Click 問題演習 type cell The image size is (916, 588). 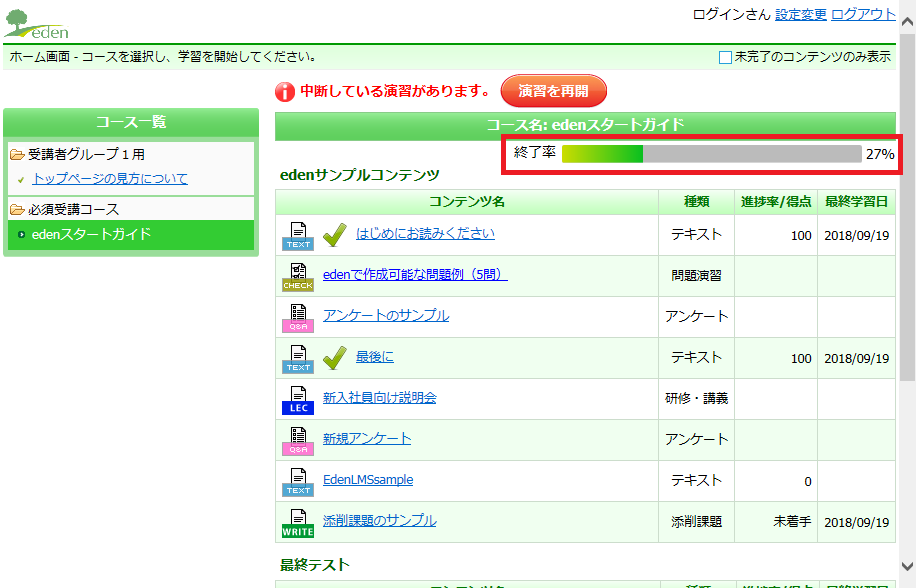pyautogui.click(x=696, y=276)
